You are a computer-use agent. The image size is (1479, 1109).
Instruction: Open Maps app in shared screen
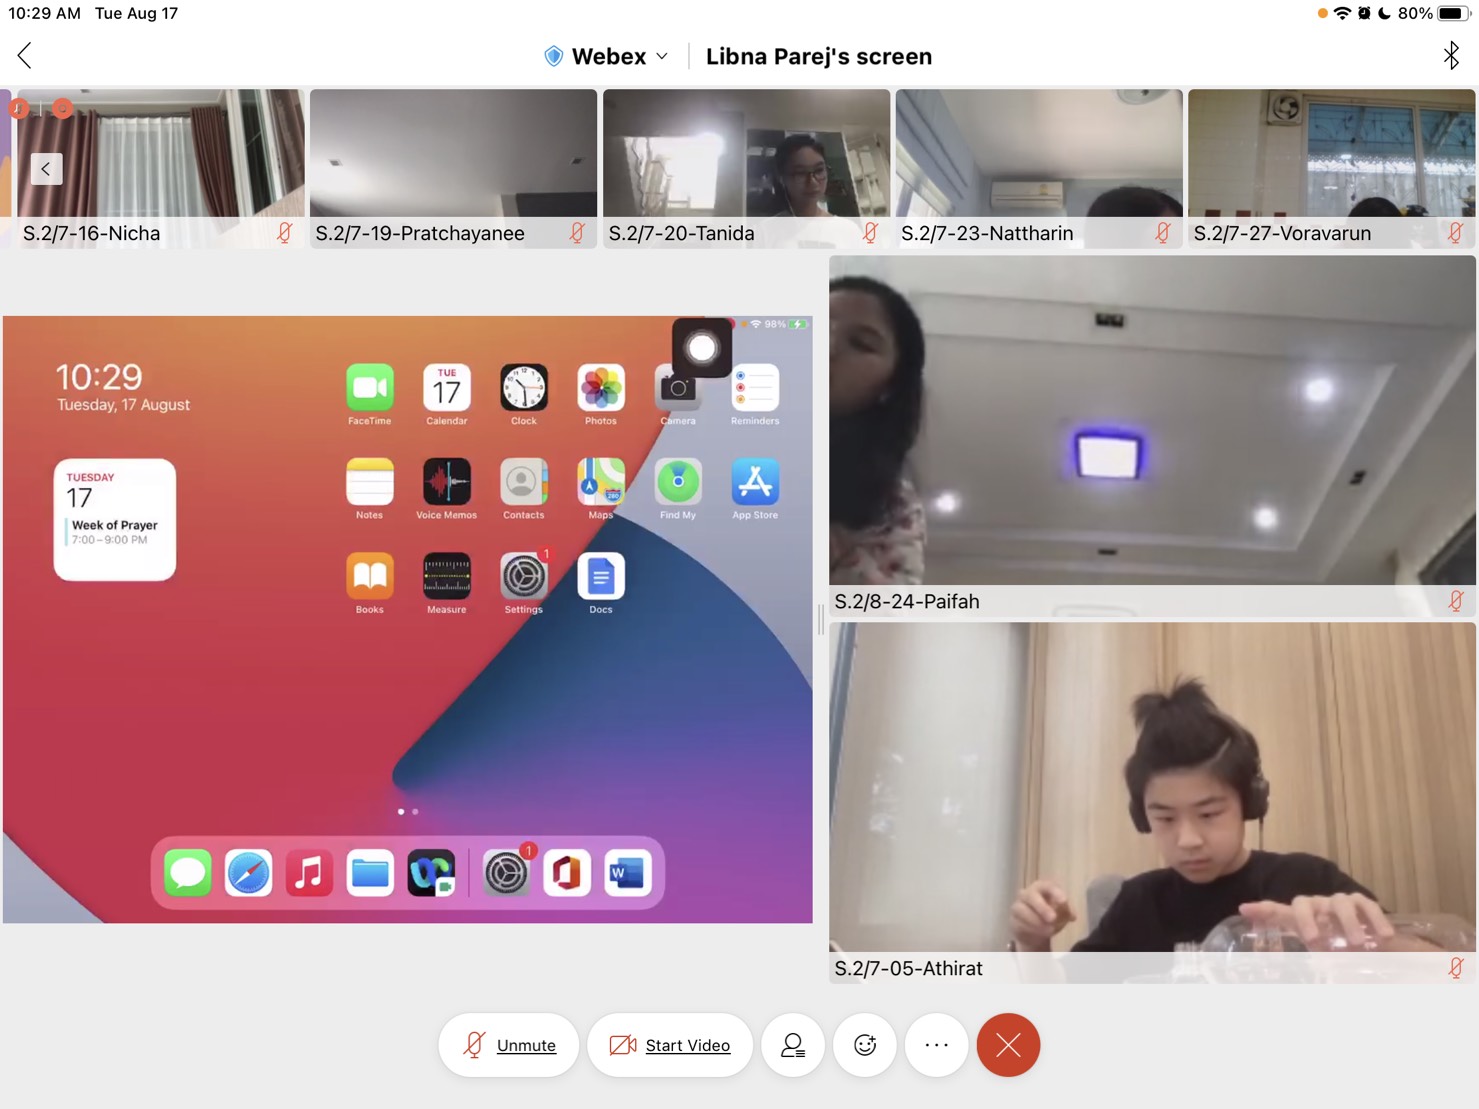coord(601,482)
